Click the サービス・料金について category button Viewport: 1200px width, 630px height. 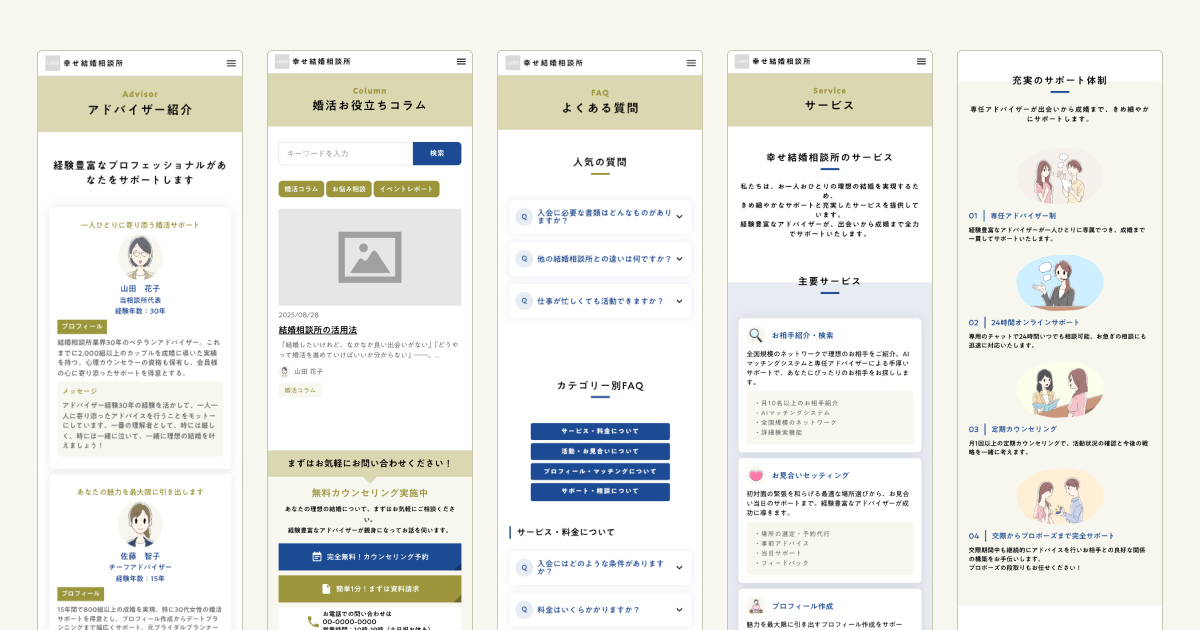(600, 431)
